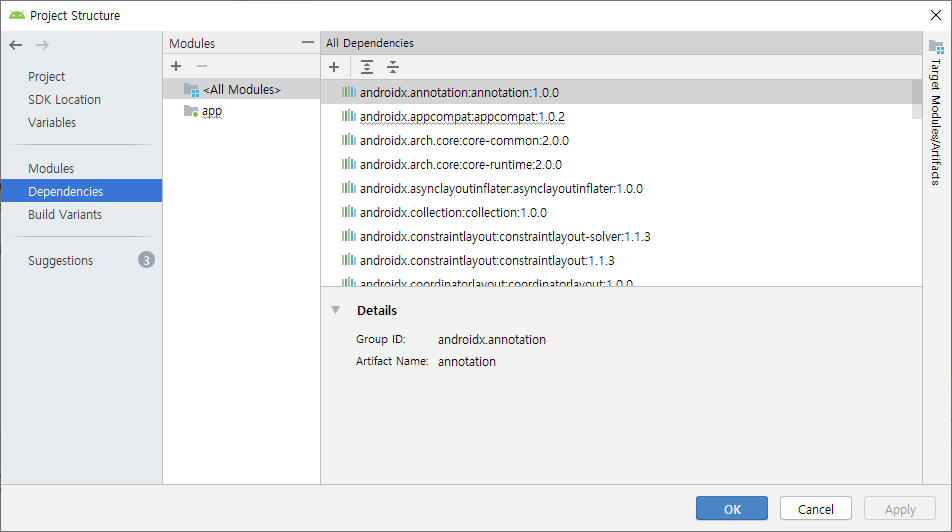The width and height of the screenshot is (952, 532).
Task: Collapse the Details section triangle
Action: [336, 310]
